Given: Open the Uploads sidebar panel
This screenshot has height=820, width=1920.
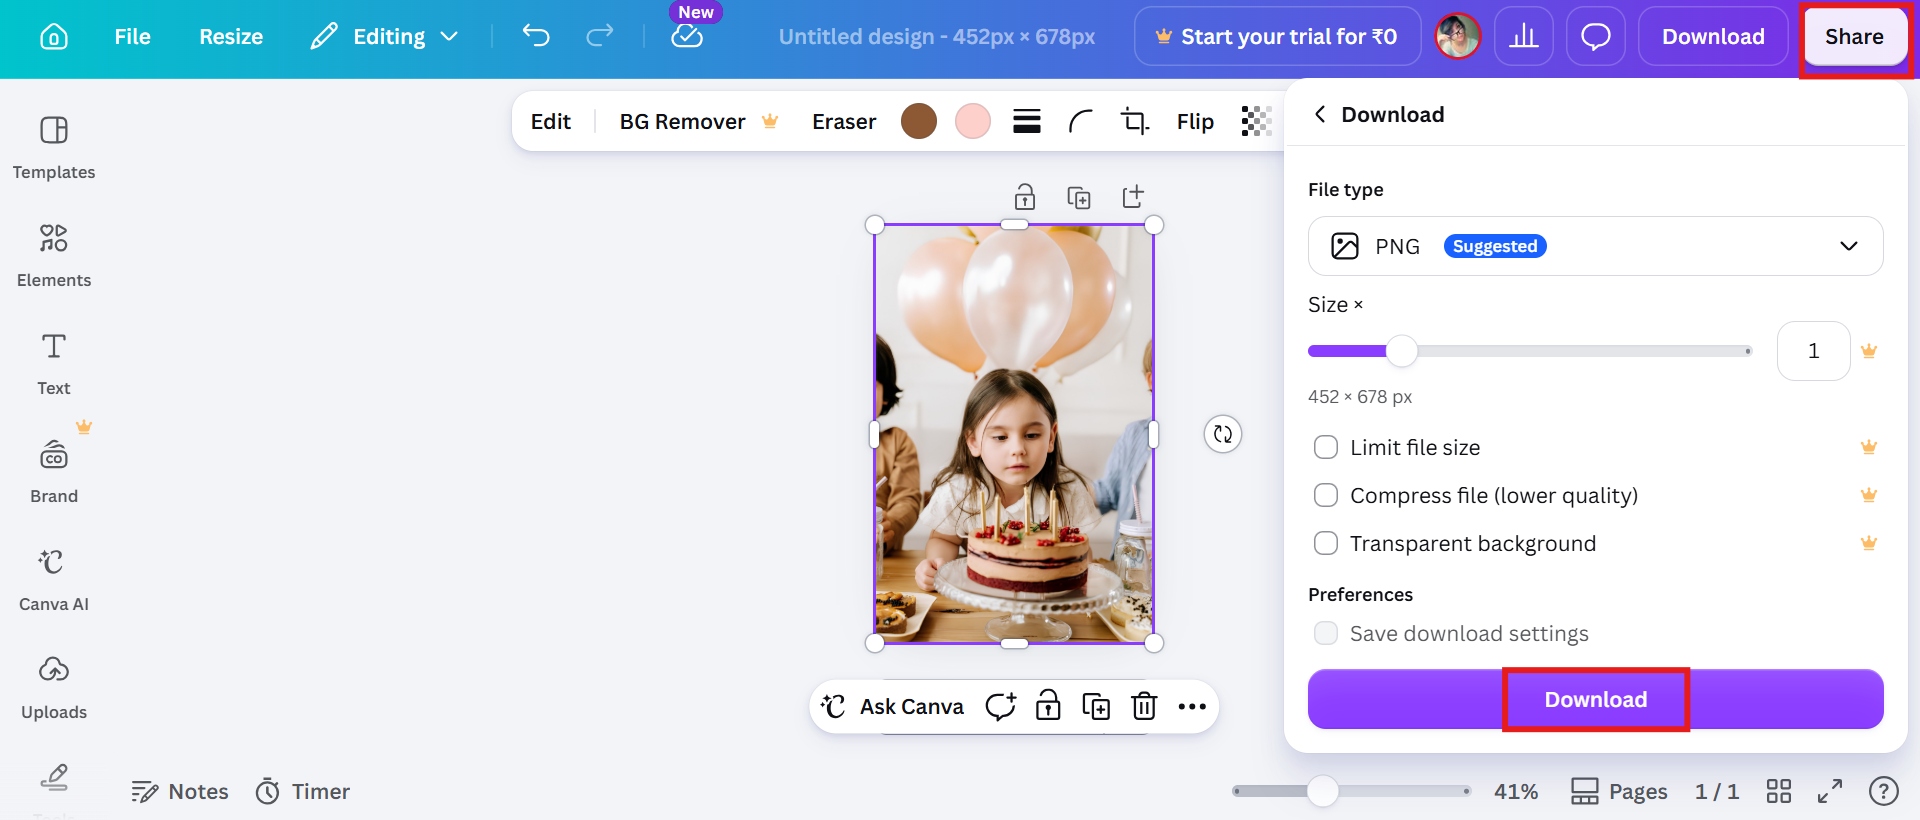Looking at the screenshot, I should point(54,687).
